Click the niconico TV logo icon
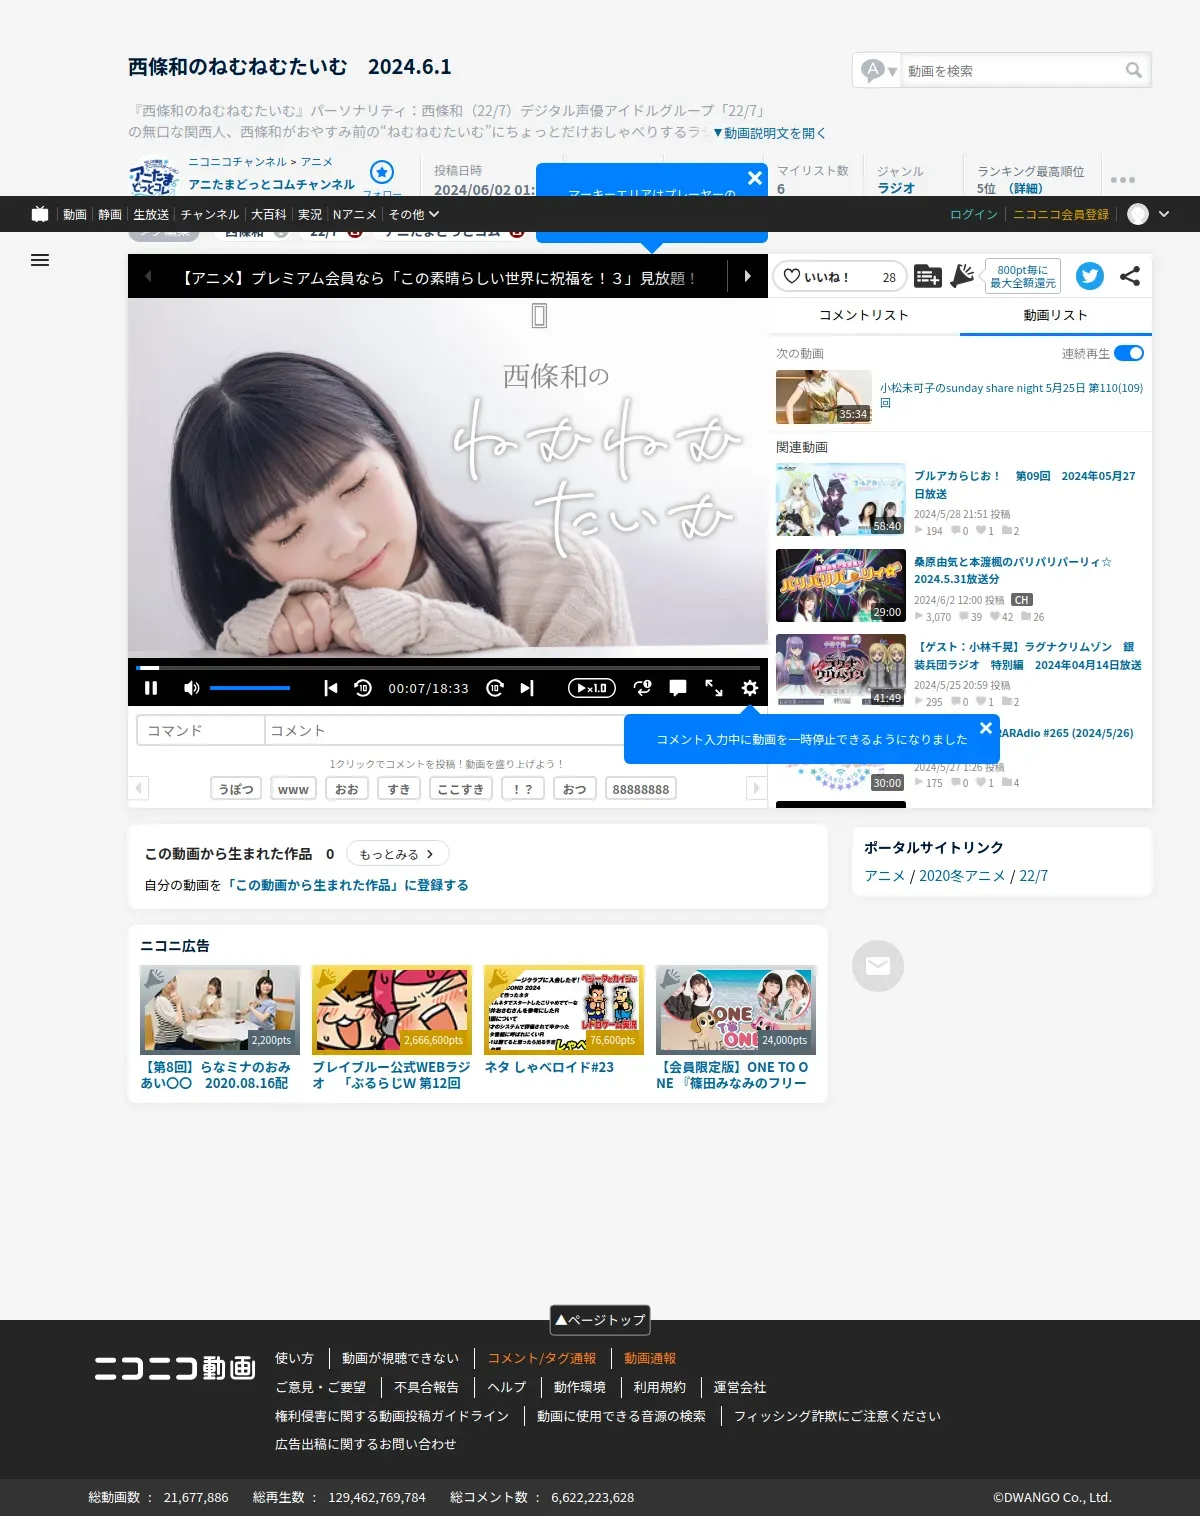1200x1516 pixels. (40, 214)
